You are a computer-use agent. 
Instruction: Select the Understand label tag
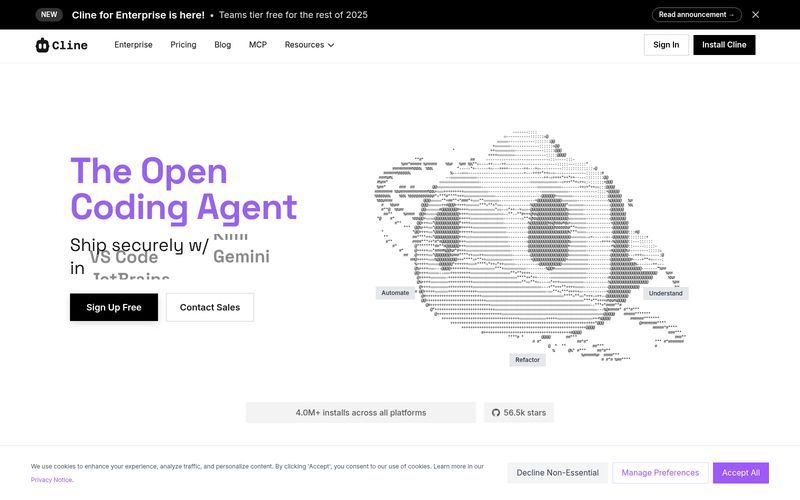coord(665,293)
